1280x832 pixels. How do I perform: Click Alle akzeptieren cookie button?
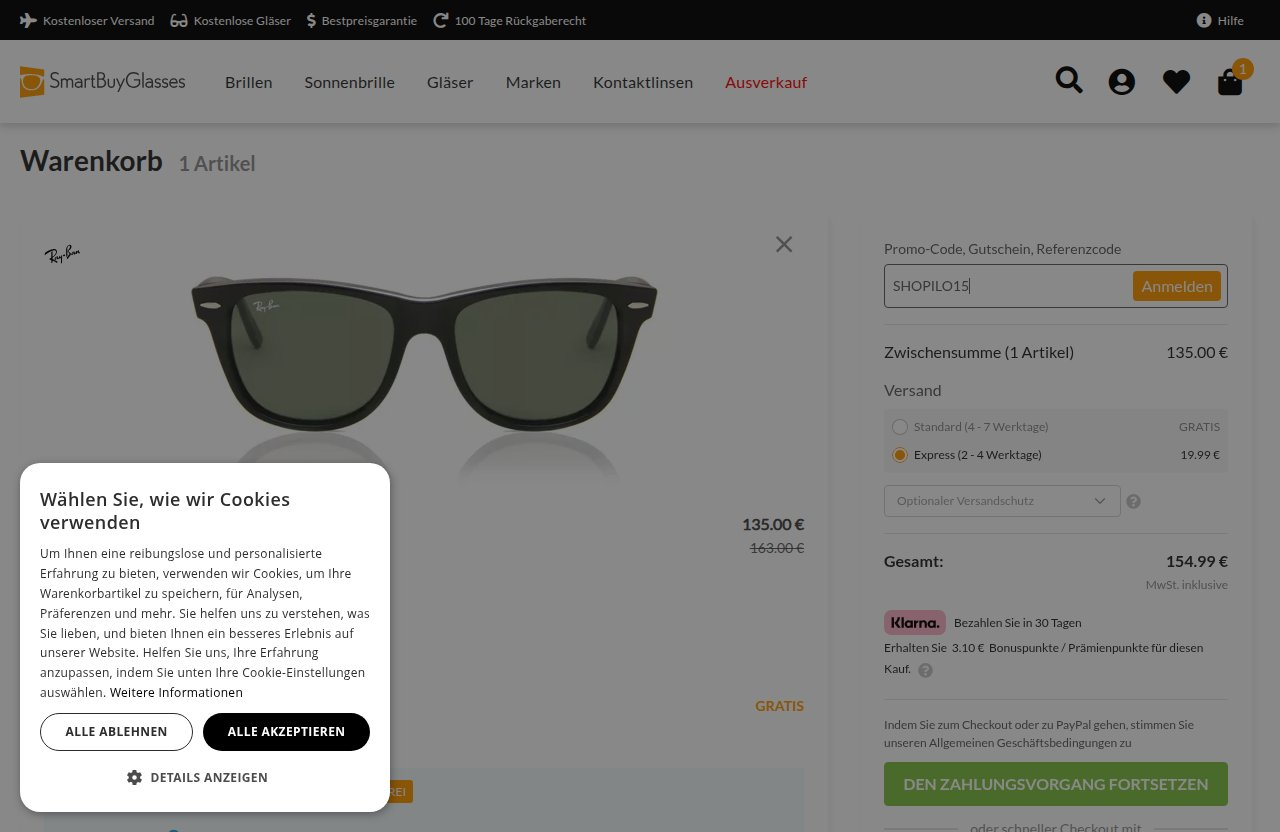point(286,732)
